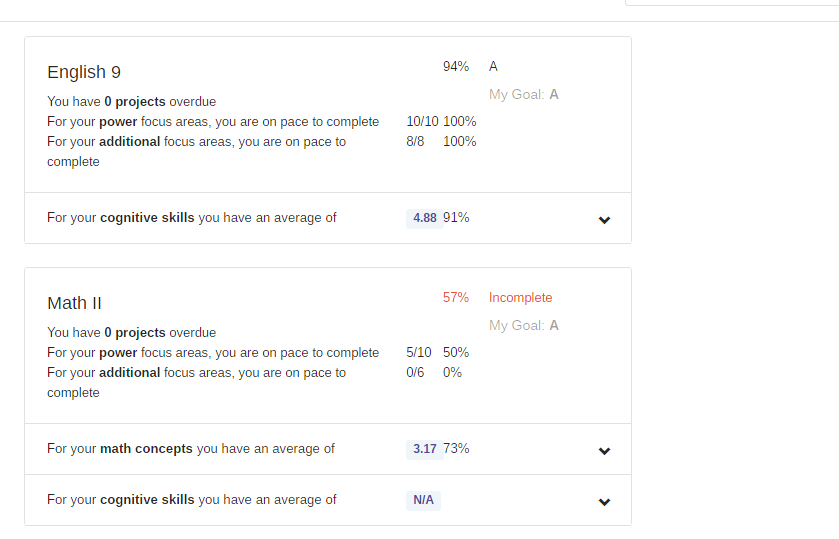Click the N/A cognitive skills badge
The image size is (839, 539).
pos(424,500)
